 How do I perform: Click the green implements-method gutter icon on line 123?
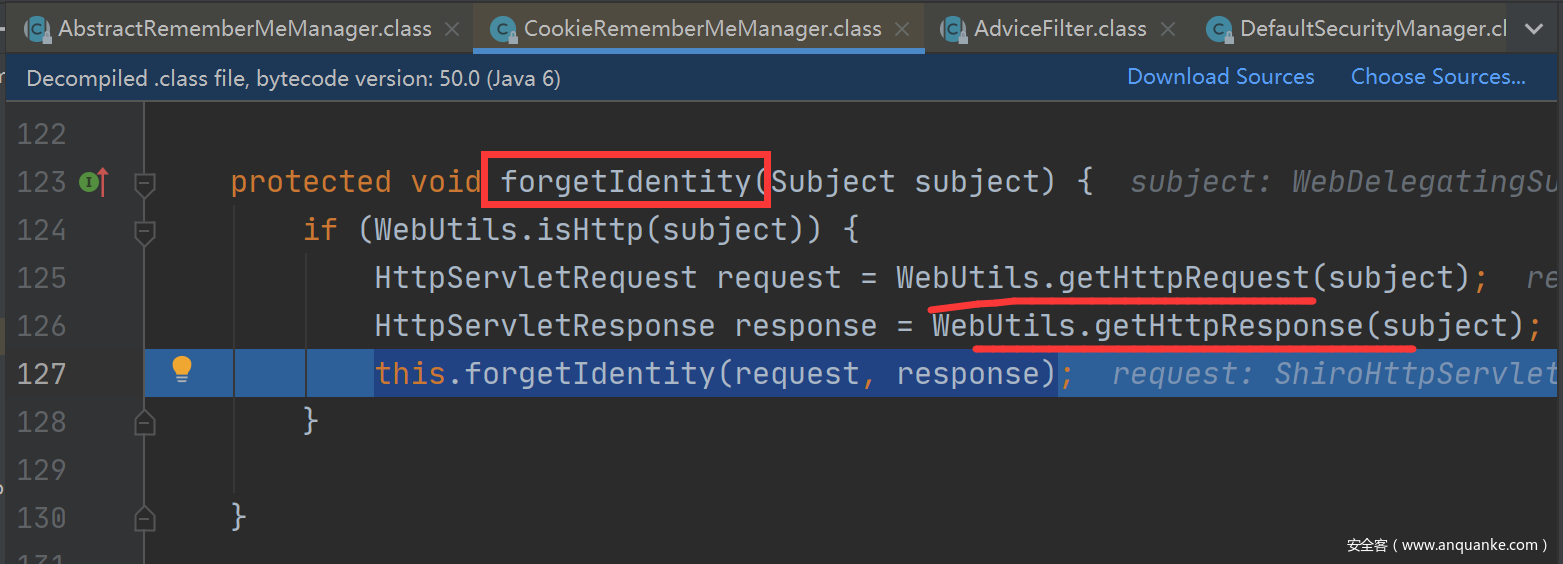pyautogui.click(x=88, y=182)
